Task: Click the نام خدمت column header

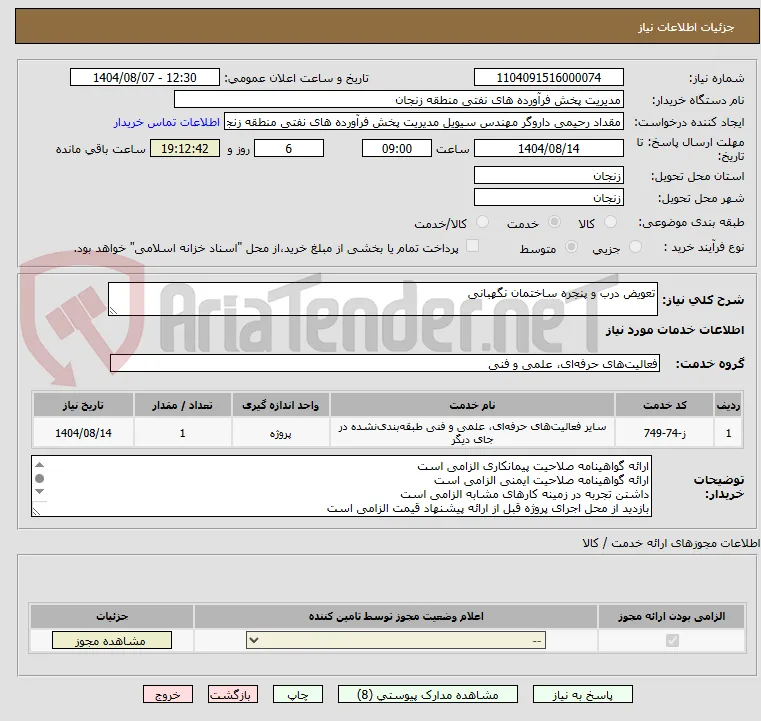Action: pos(472,405)
